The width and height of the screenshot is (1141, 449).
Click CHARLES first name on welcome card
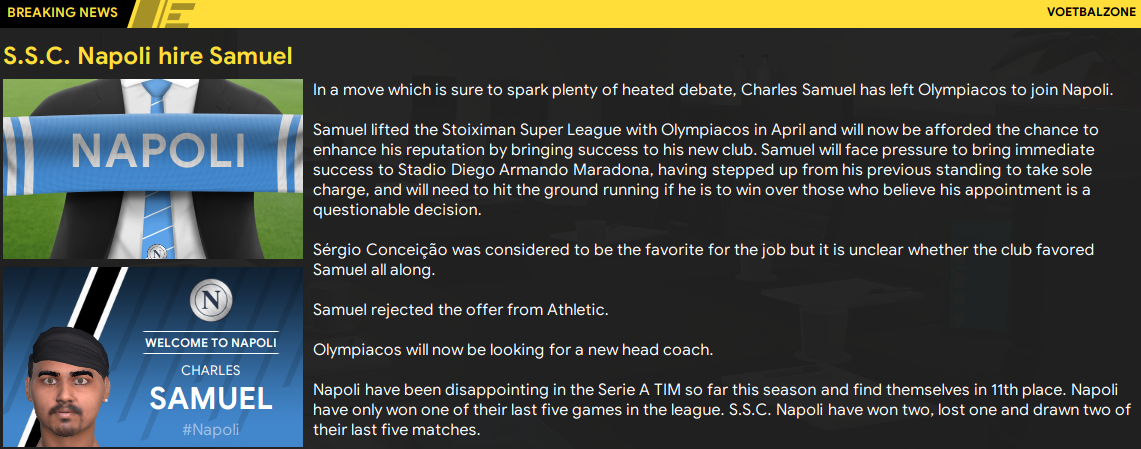210,370
